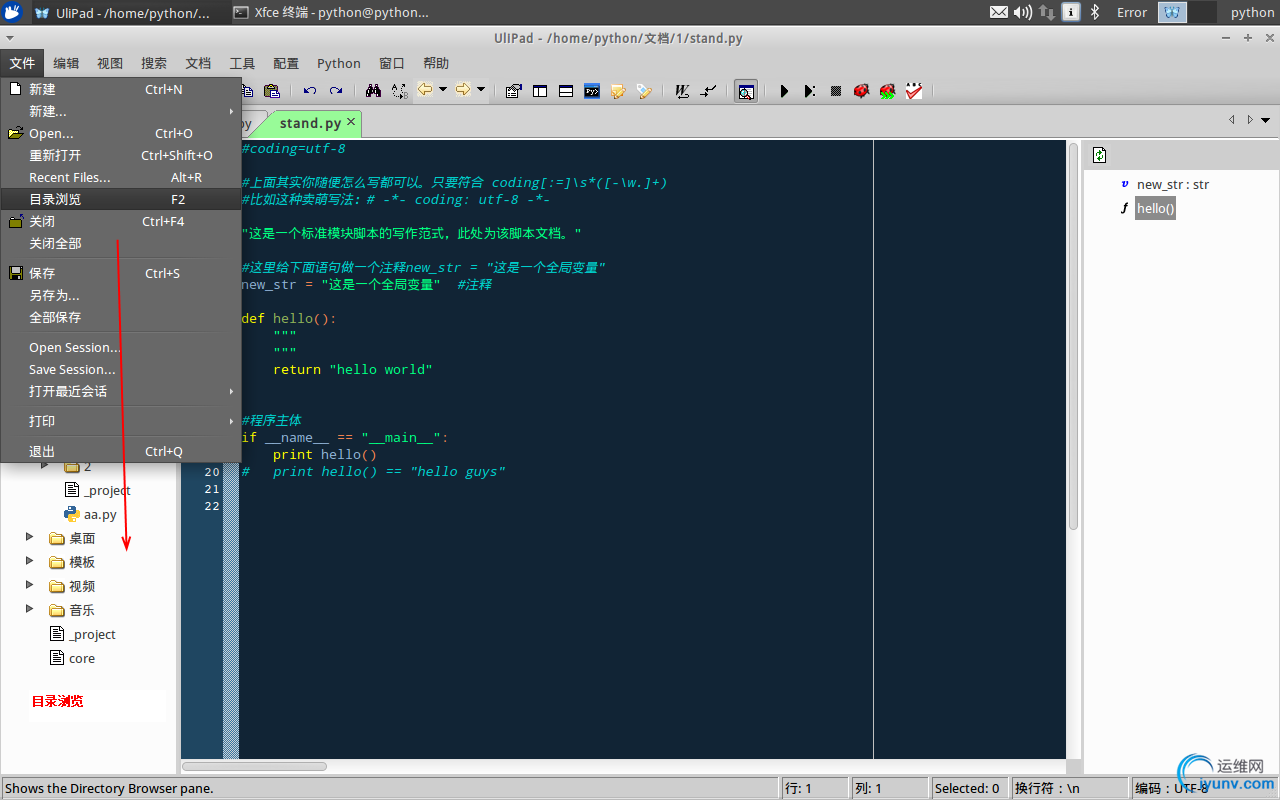Click 保存 to save the file
This screenshot has height=800, width=1280.
coord(121,273)
